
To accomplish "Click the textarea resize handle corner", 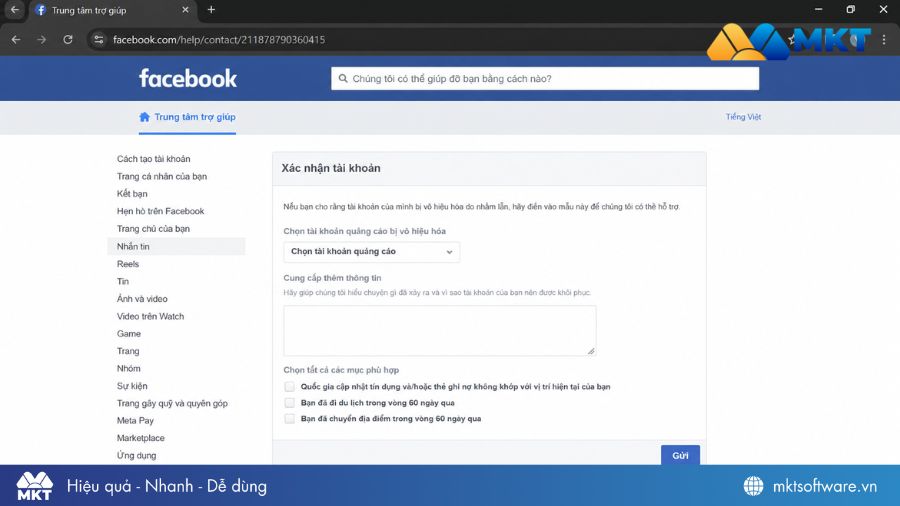I will (x=591, y=351).
